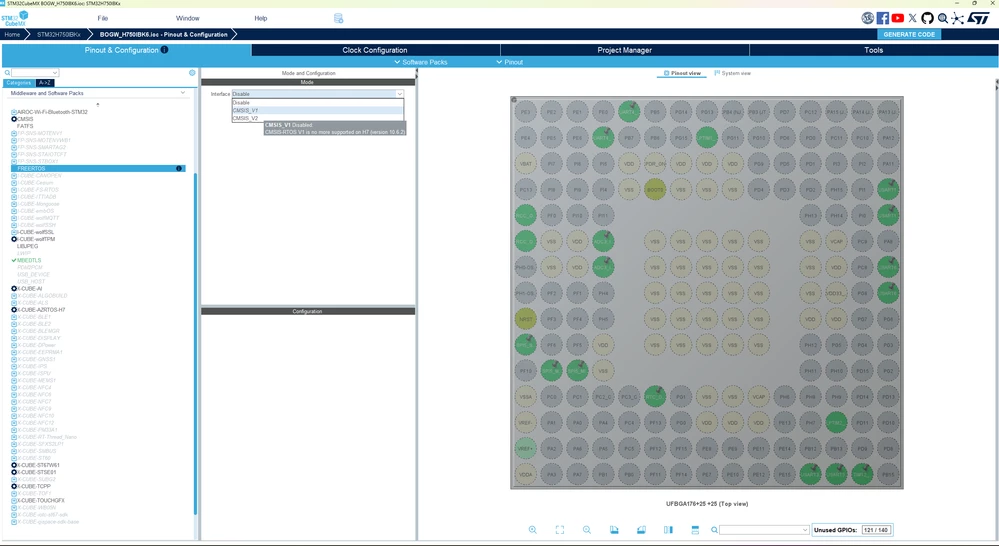
Task: Click STM32H750IBKx in the breadcrumb
Action: pyautogui.click(x=59, y=34)
